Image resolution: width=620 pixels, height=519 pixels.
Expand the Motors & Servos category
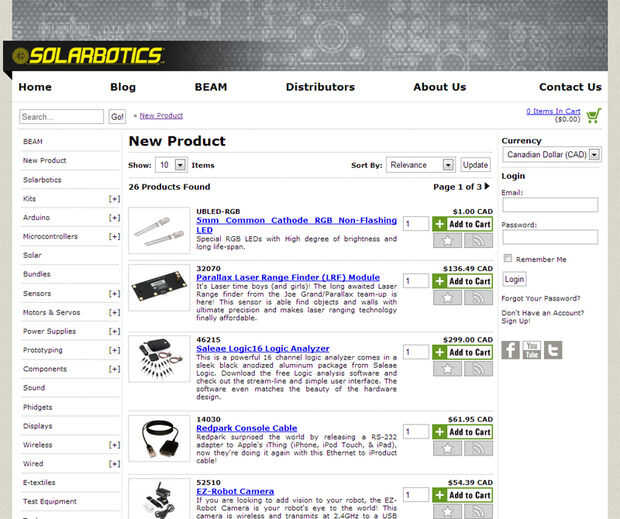click(114, 313)
